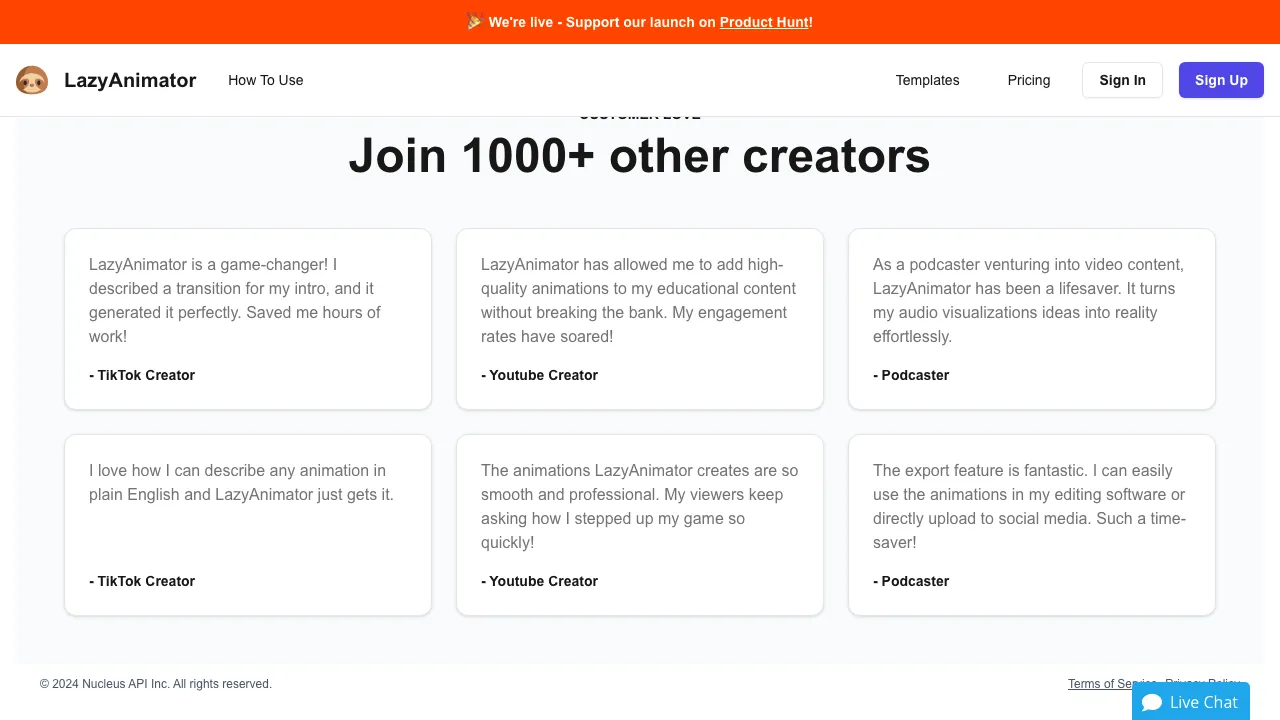Screen dimensions: 1280x720
Task: Click the 2024 Nucleus API copyright text
Action: [x=155, y=684]
